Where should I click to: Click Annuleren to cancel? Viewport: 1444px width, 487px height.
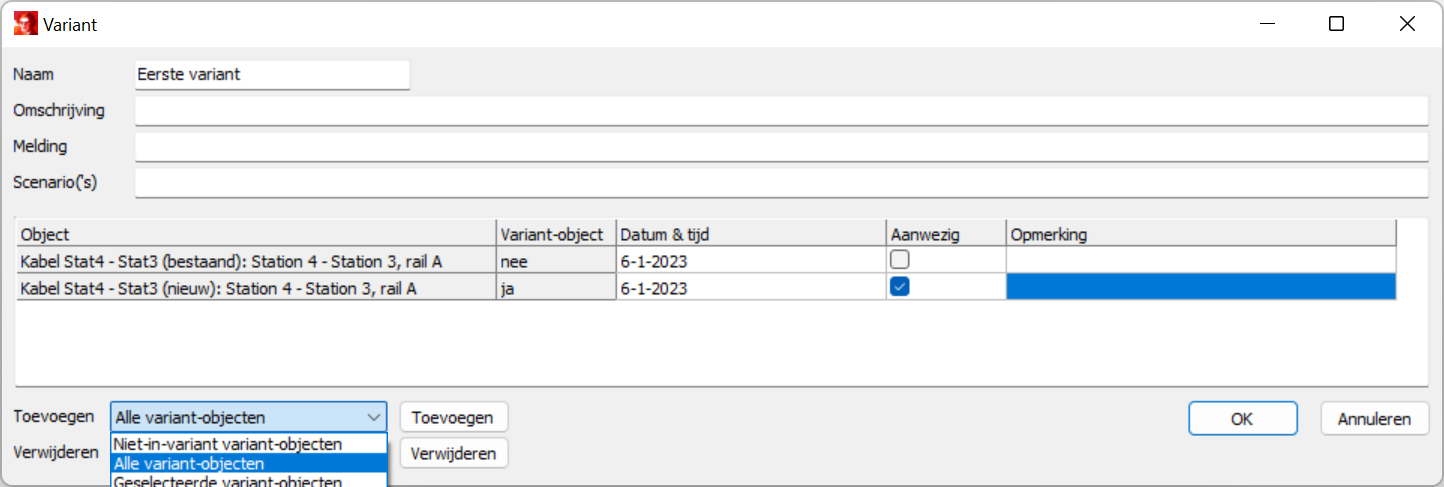point(1374,419)
